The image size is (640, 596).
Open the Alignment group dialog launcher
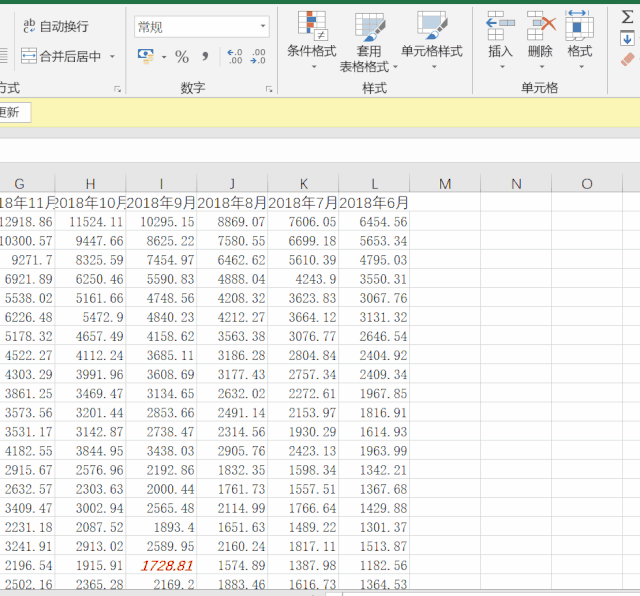(118, 89)
